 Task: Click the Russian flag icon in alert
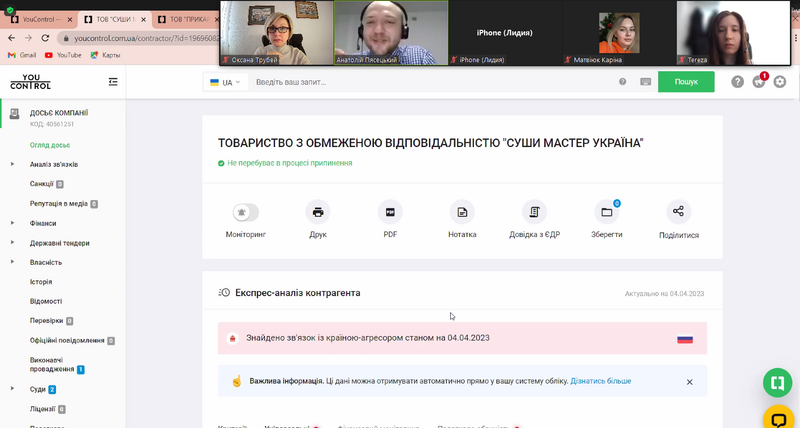click(x=685, y=339)
